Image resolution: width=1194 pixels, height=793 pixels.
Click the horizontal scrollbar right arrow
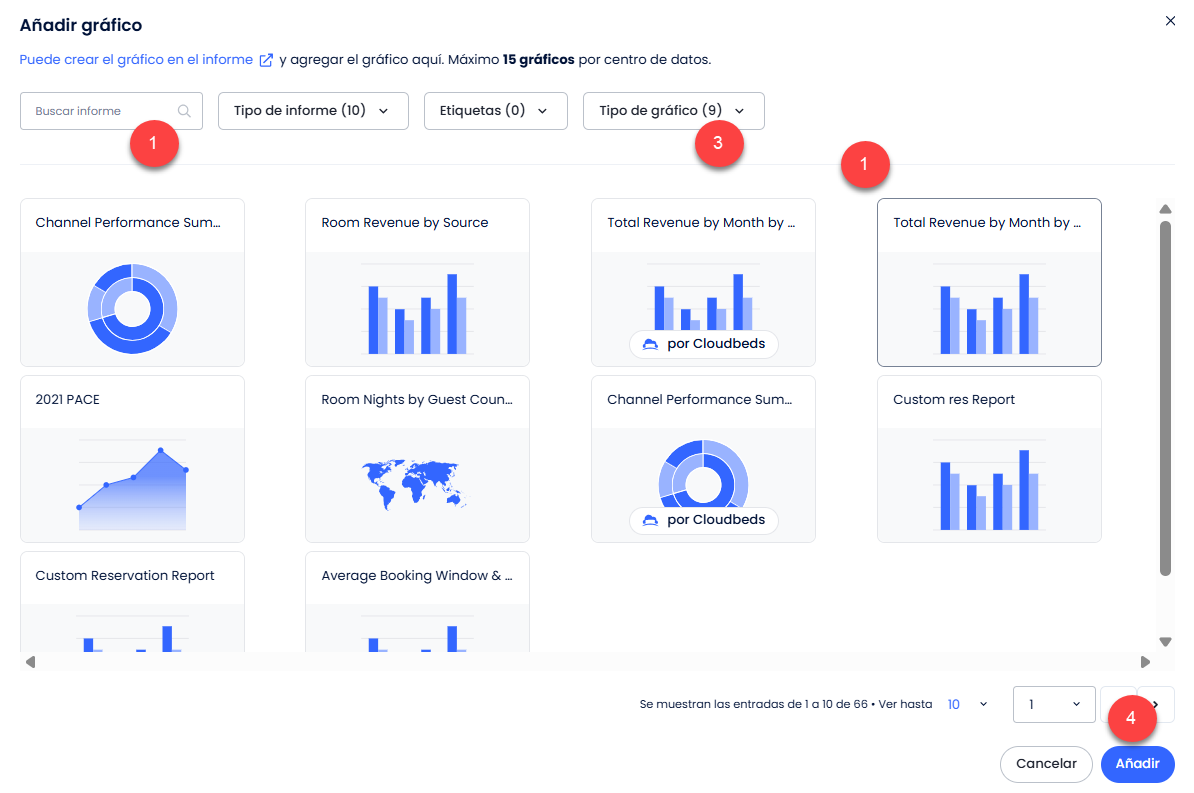1145,662
